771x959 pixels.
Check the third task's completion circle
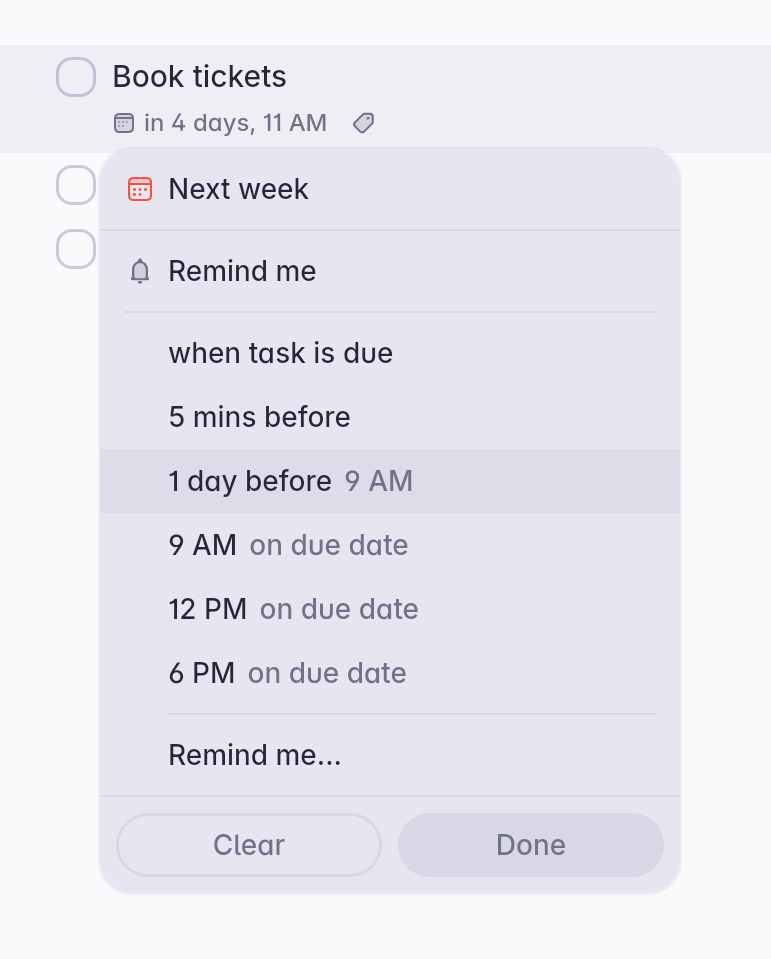coord(76,249)
